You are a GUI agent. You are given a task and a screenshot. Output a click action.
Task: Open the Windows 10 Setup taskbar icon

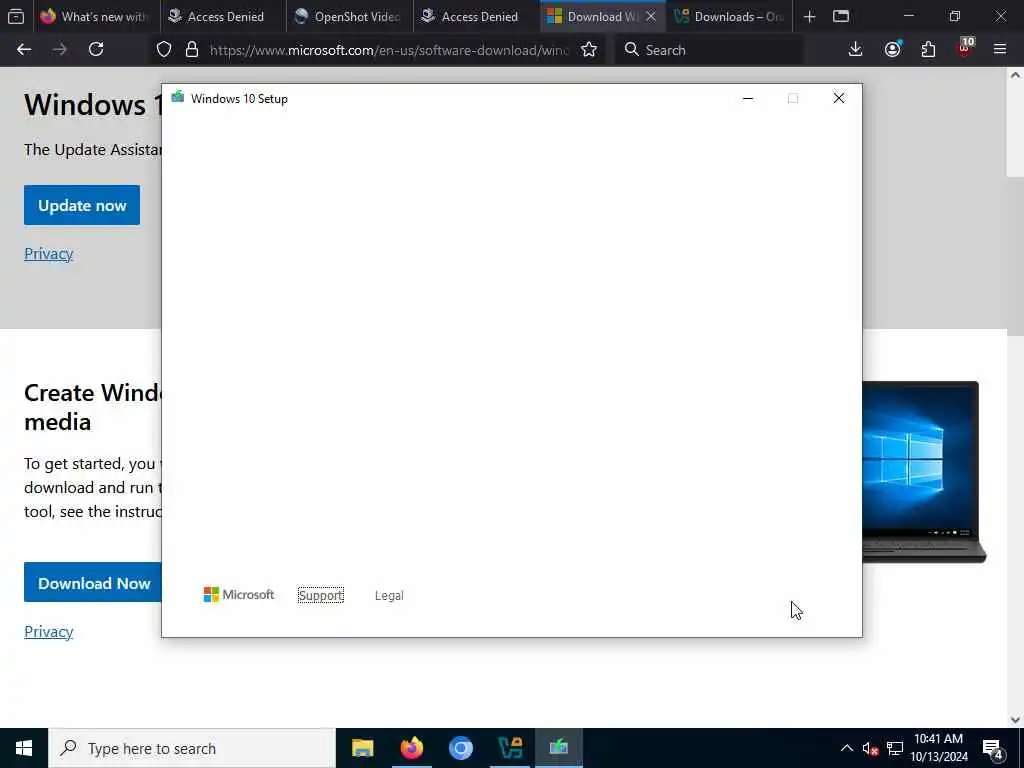point(558,748)
